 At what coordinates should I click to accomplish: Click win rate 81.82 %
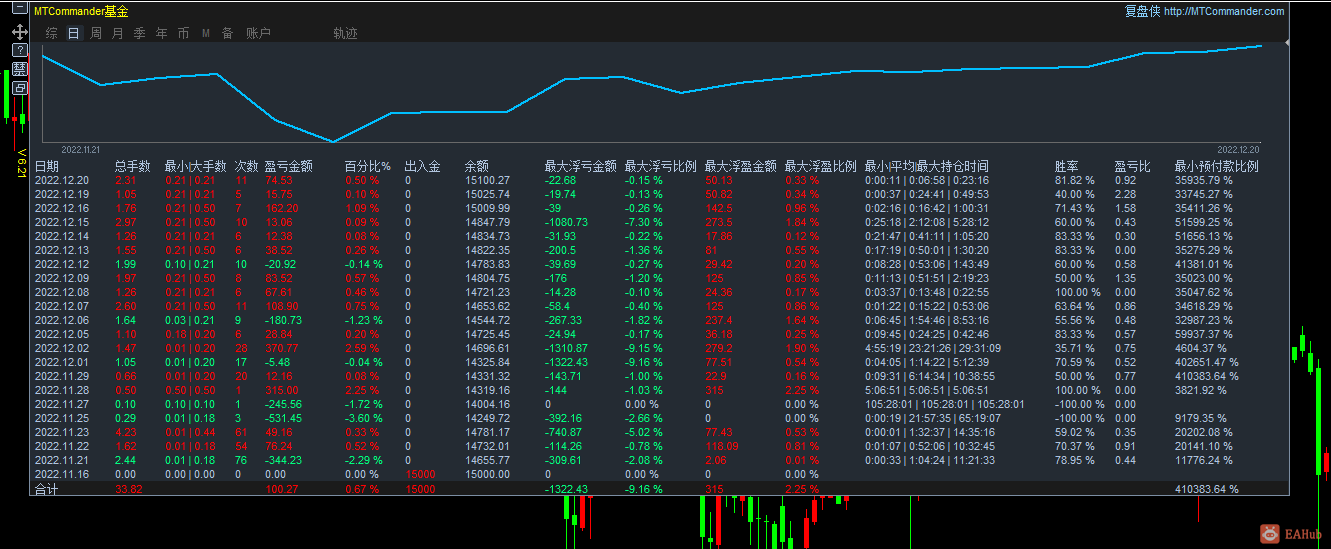click(1075, 180)
